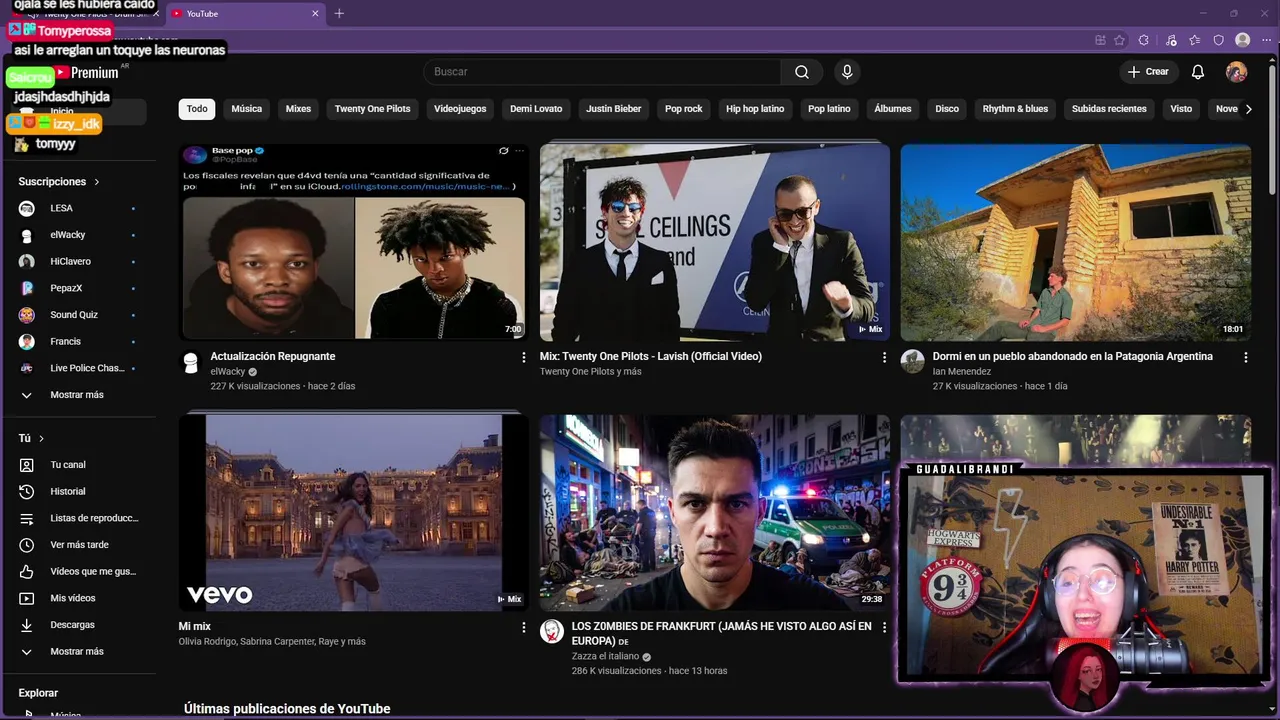Screen dimensions: 1280x720
Task: Click the Twenty One Pilots y más link
Action: click(x=591, y=372)
